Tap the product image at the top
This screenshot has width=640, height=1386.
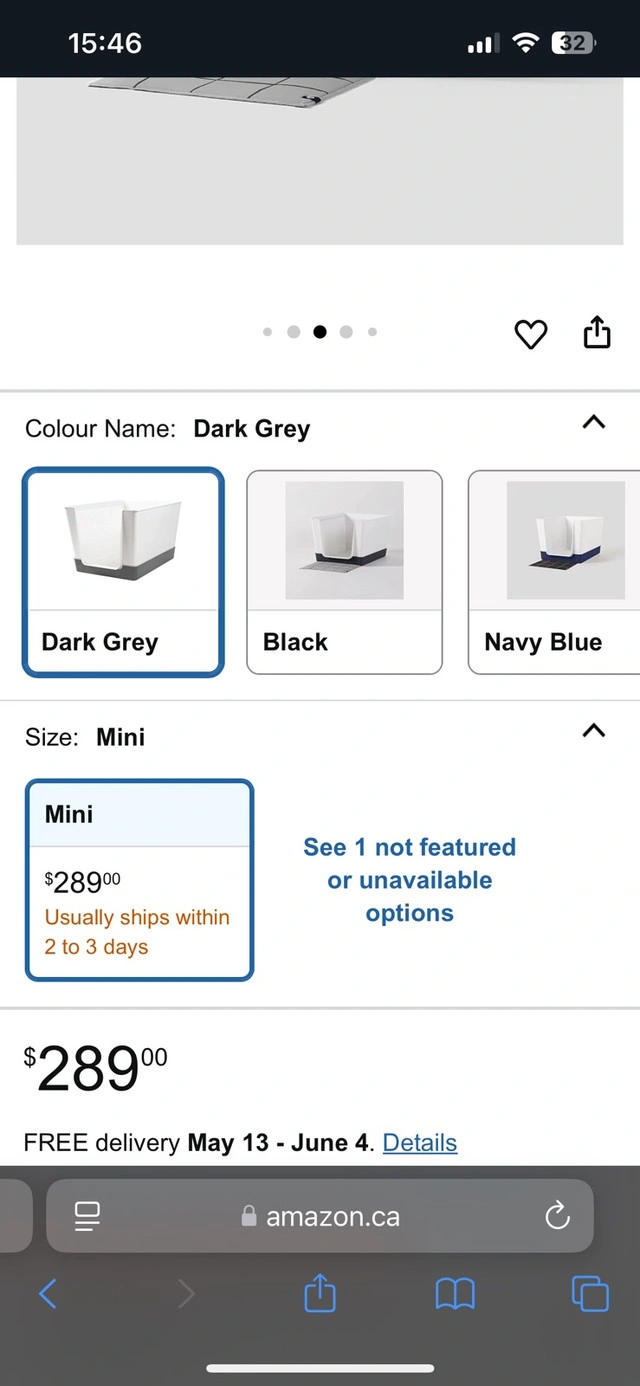click(x=320, y=160)
